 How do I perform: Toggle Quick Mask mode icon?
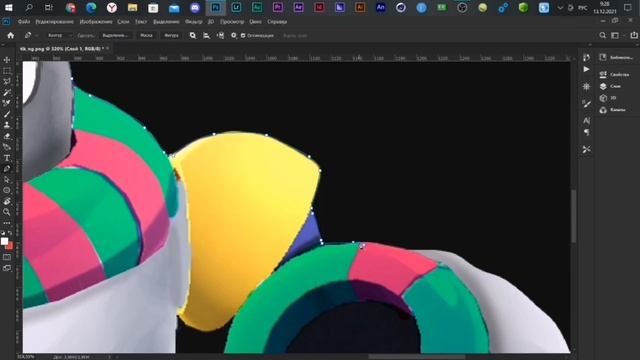click(x=7, y=257)
